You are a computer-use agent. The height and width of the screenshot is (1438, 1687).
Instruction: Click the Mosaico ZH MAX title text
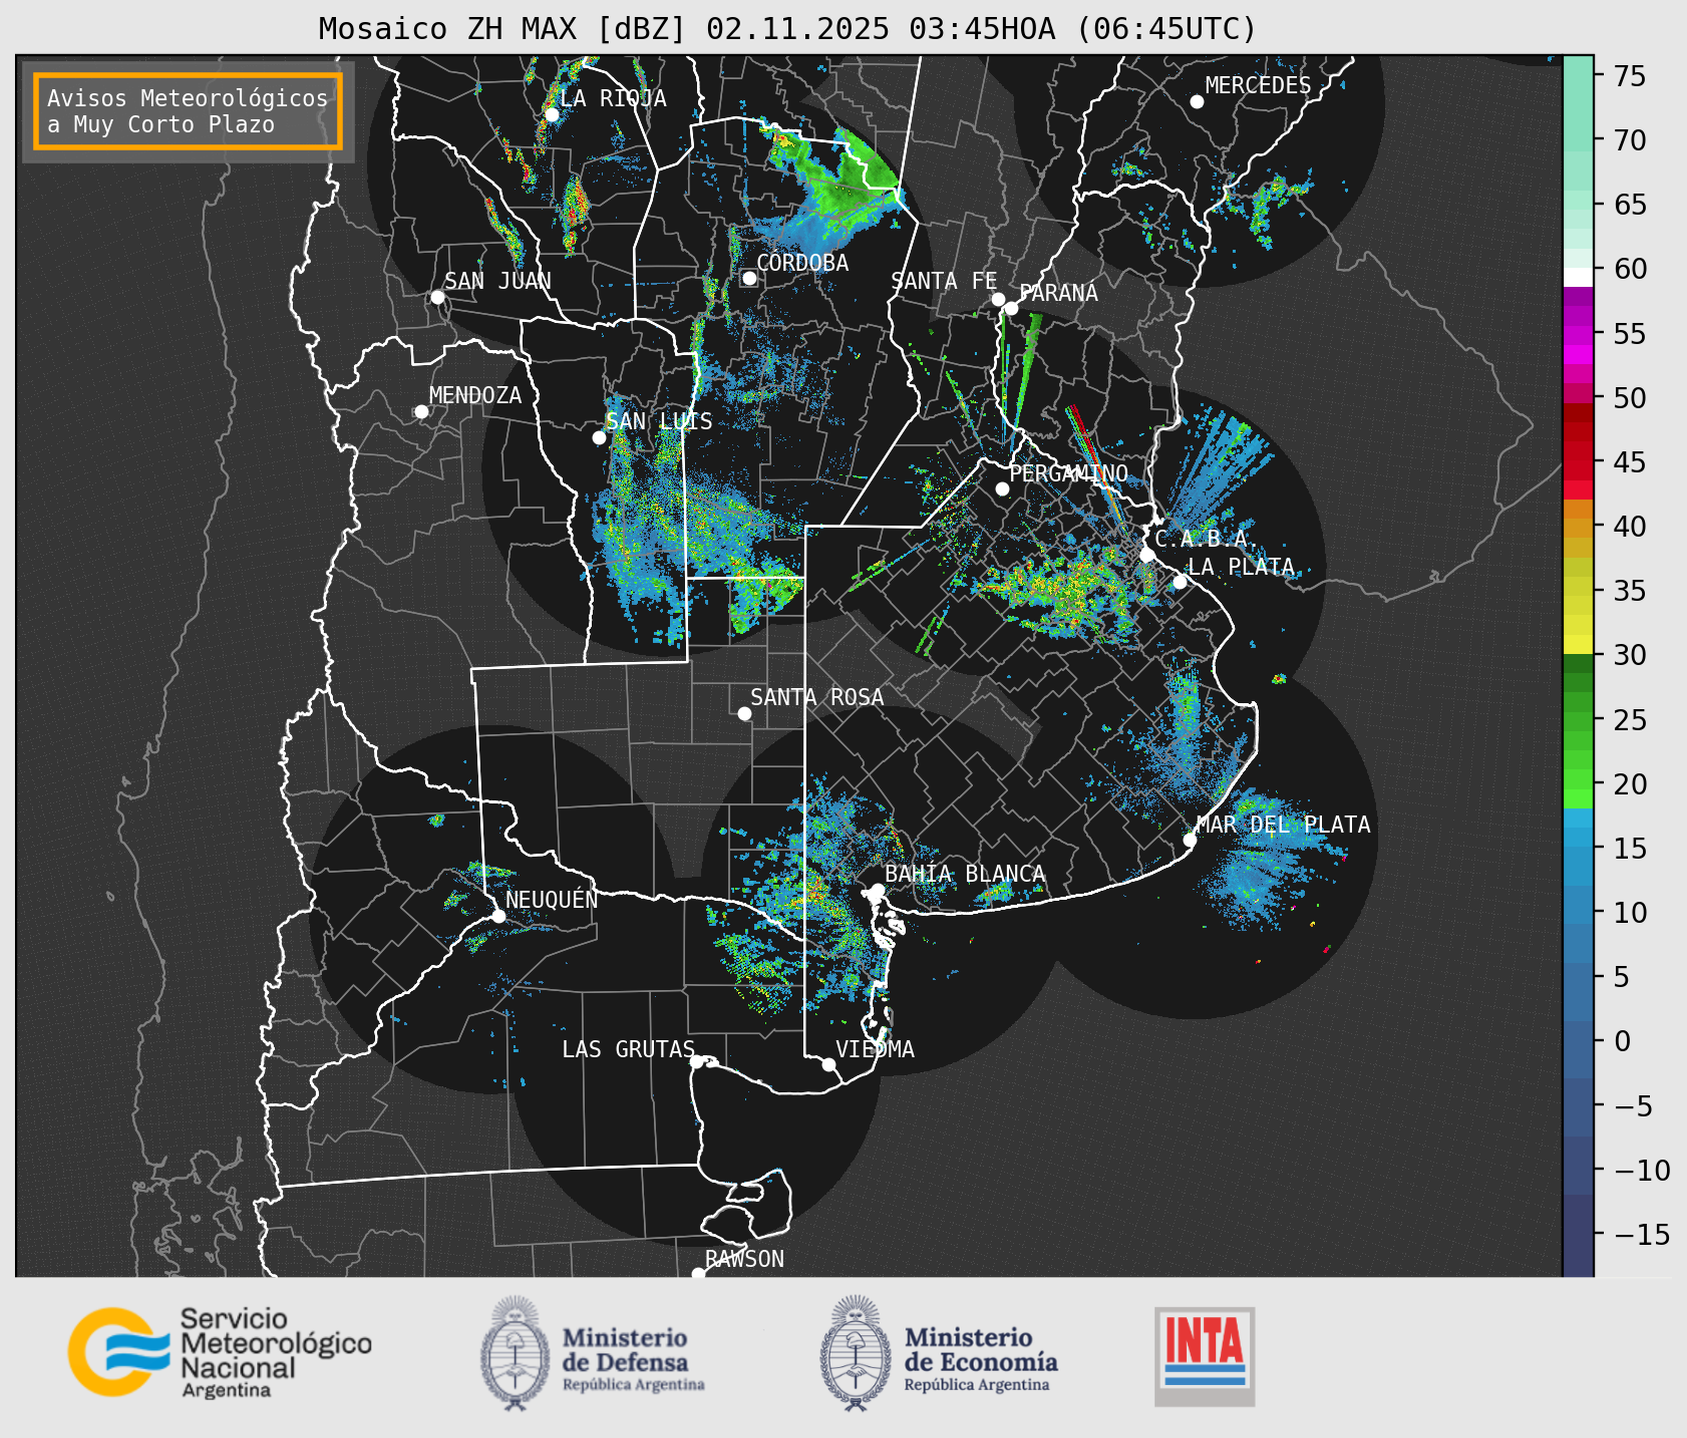pyautogui.click(x=786, y=29)
